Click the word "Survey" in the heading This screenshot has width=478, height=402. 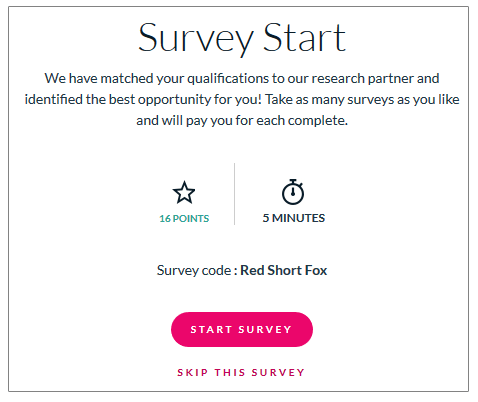[196, 38]
